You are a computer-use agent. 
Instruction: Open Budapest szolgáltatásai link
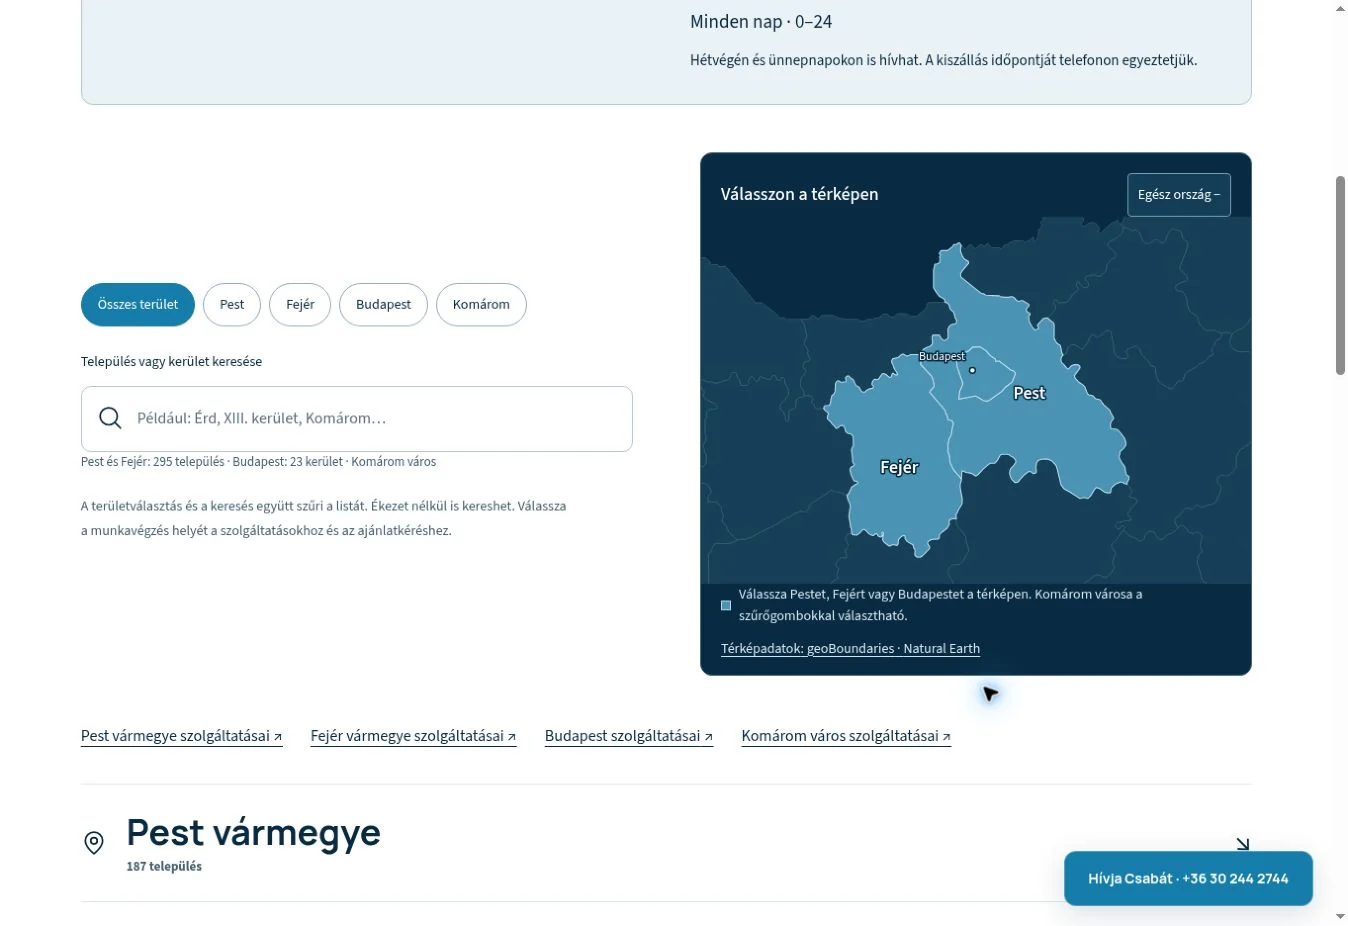point(629,736)
